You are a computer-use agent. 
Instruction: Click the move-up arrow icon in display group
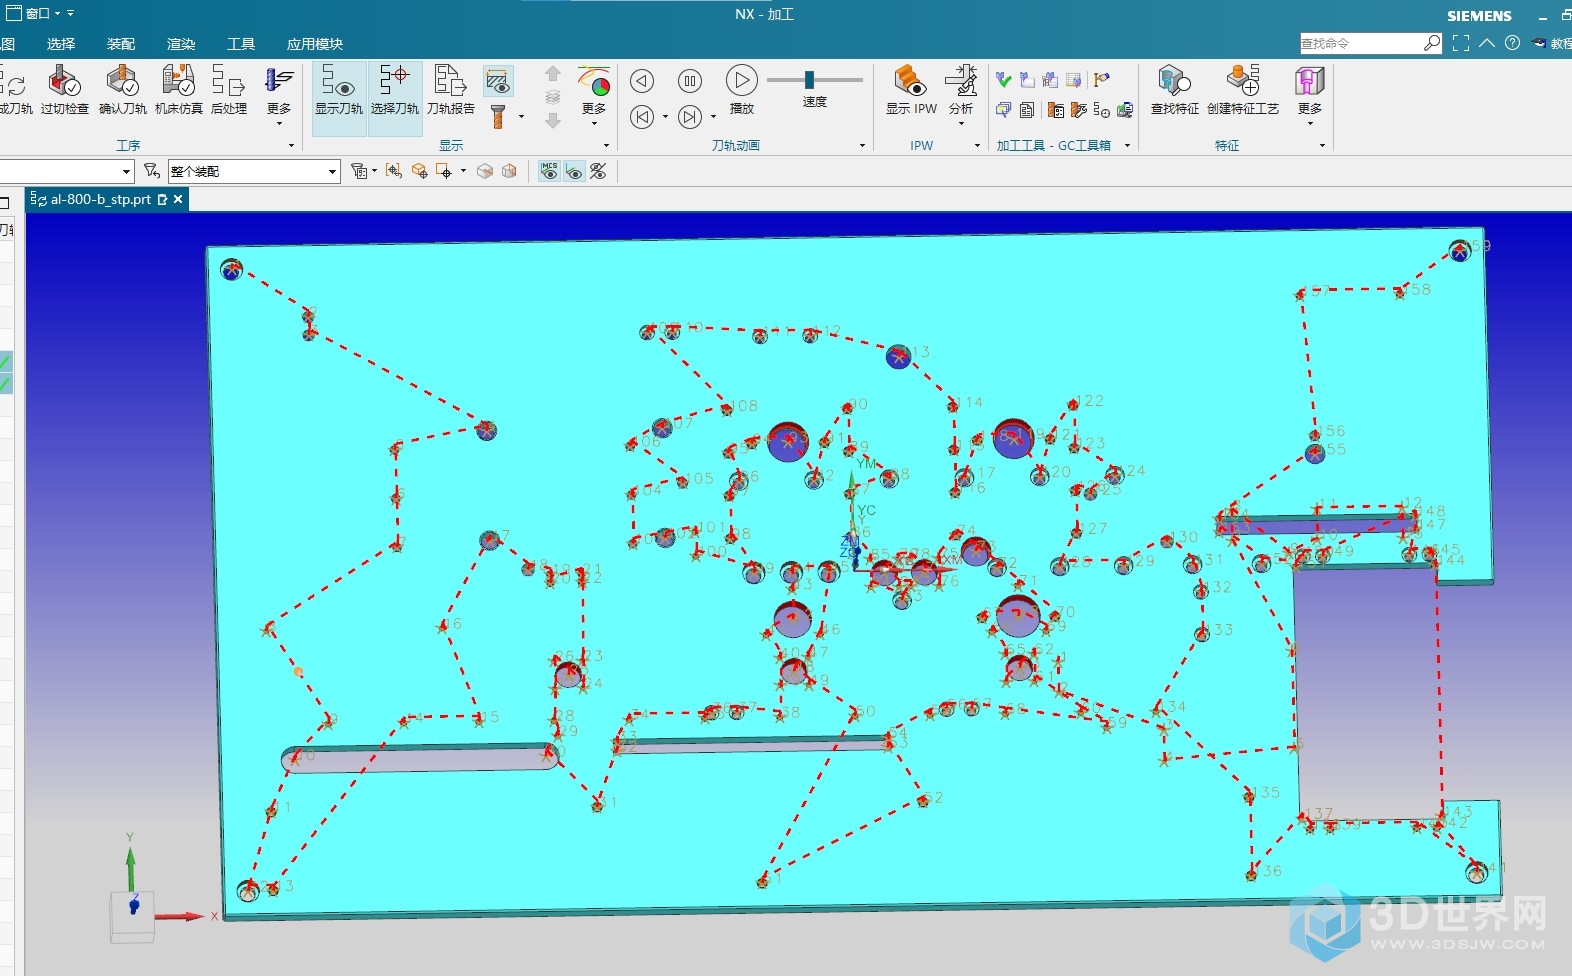point(553,74)
